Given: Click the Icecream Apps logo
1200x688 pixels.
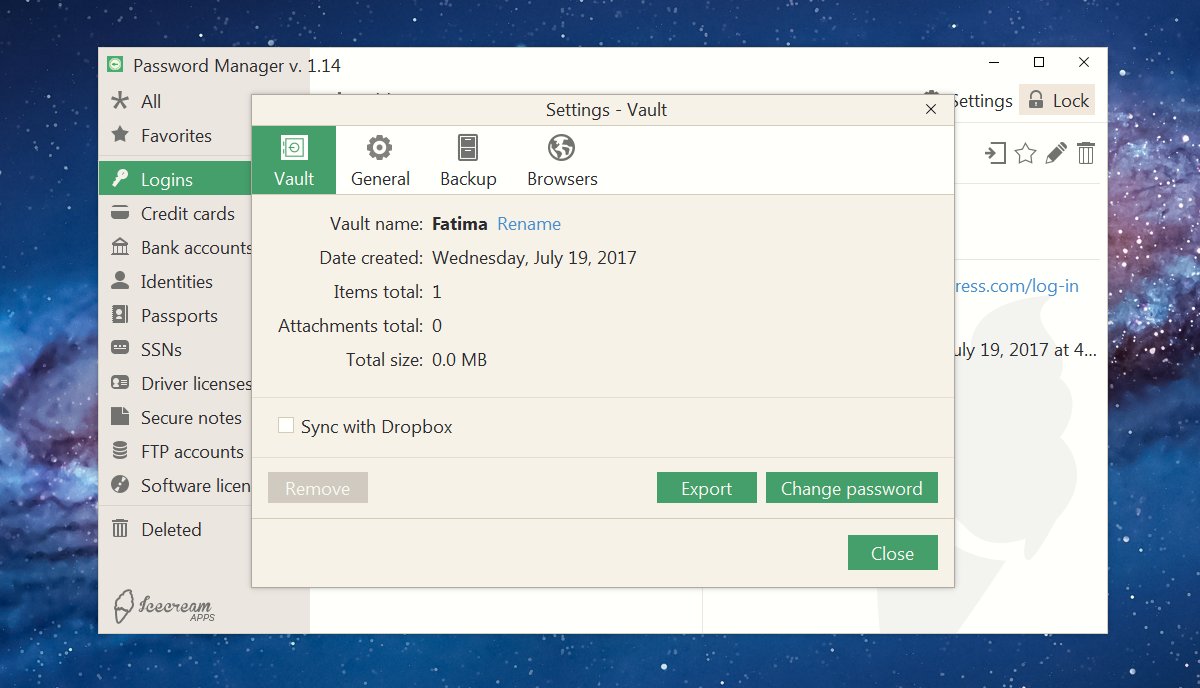Looking at the screenshot, I should coord(163,606).
